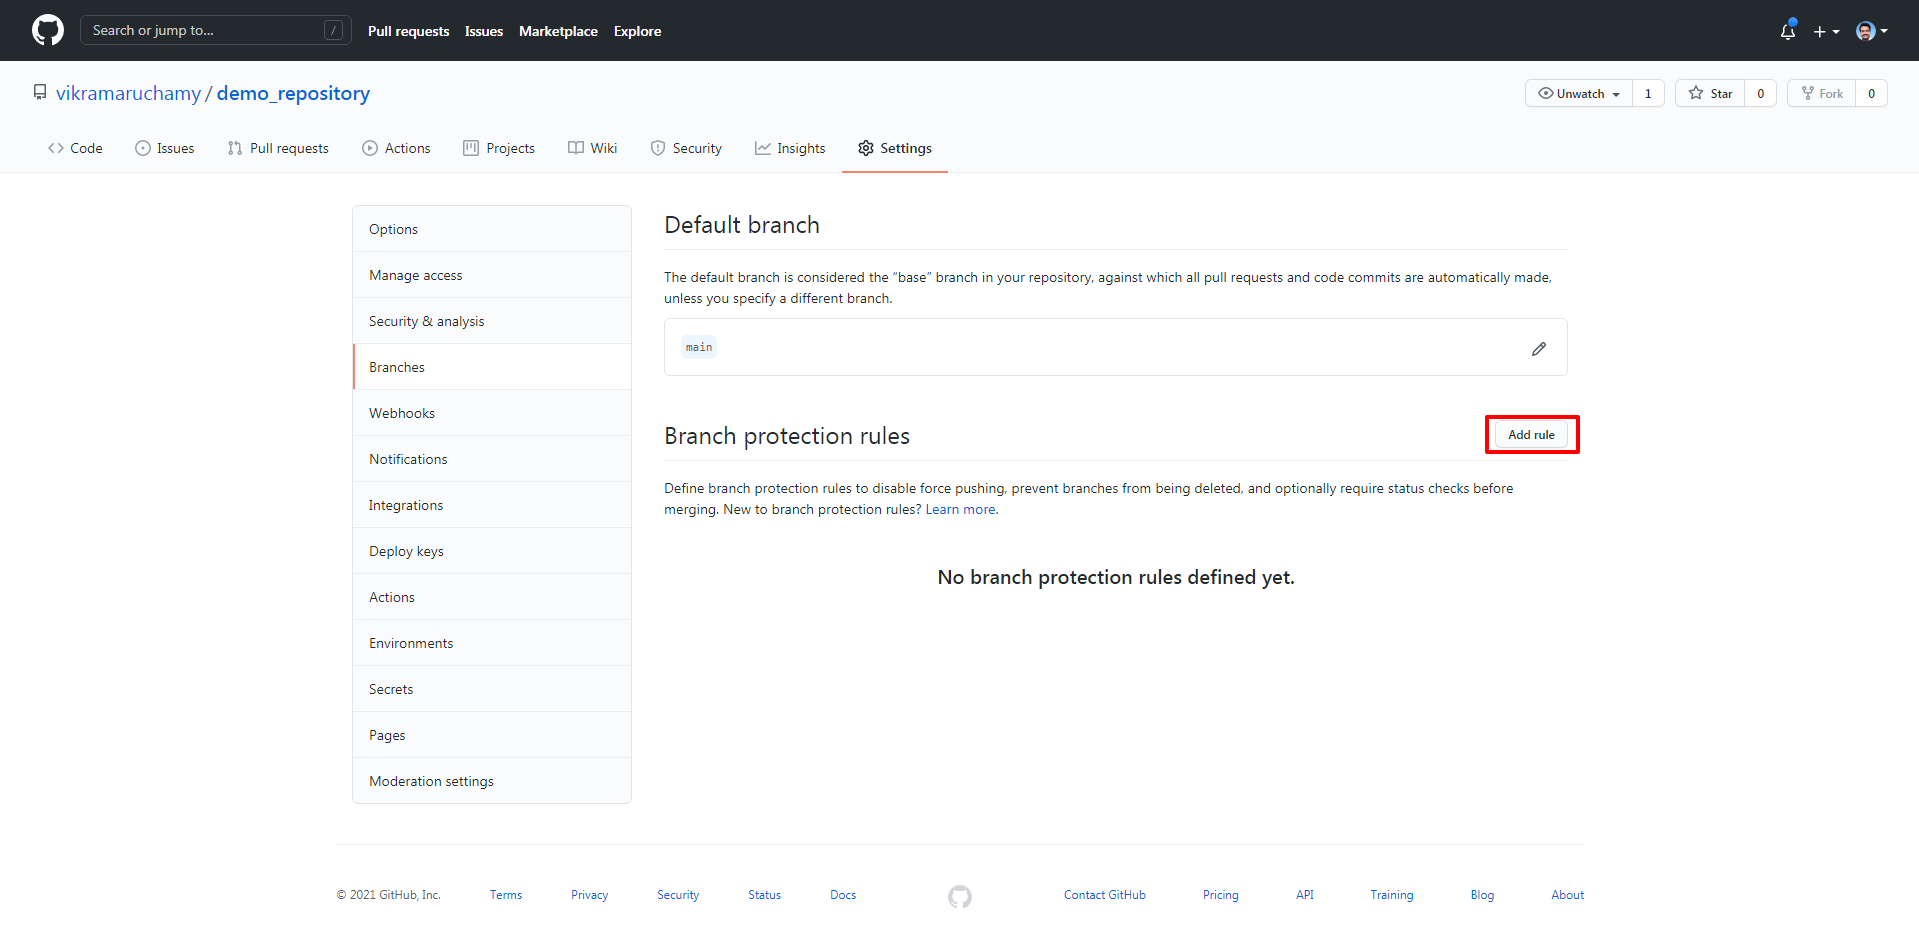Switch to the Insights tab

(790, 147)
